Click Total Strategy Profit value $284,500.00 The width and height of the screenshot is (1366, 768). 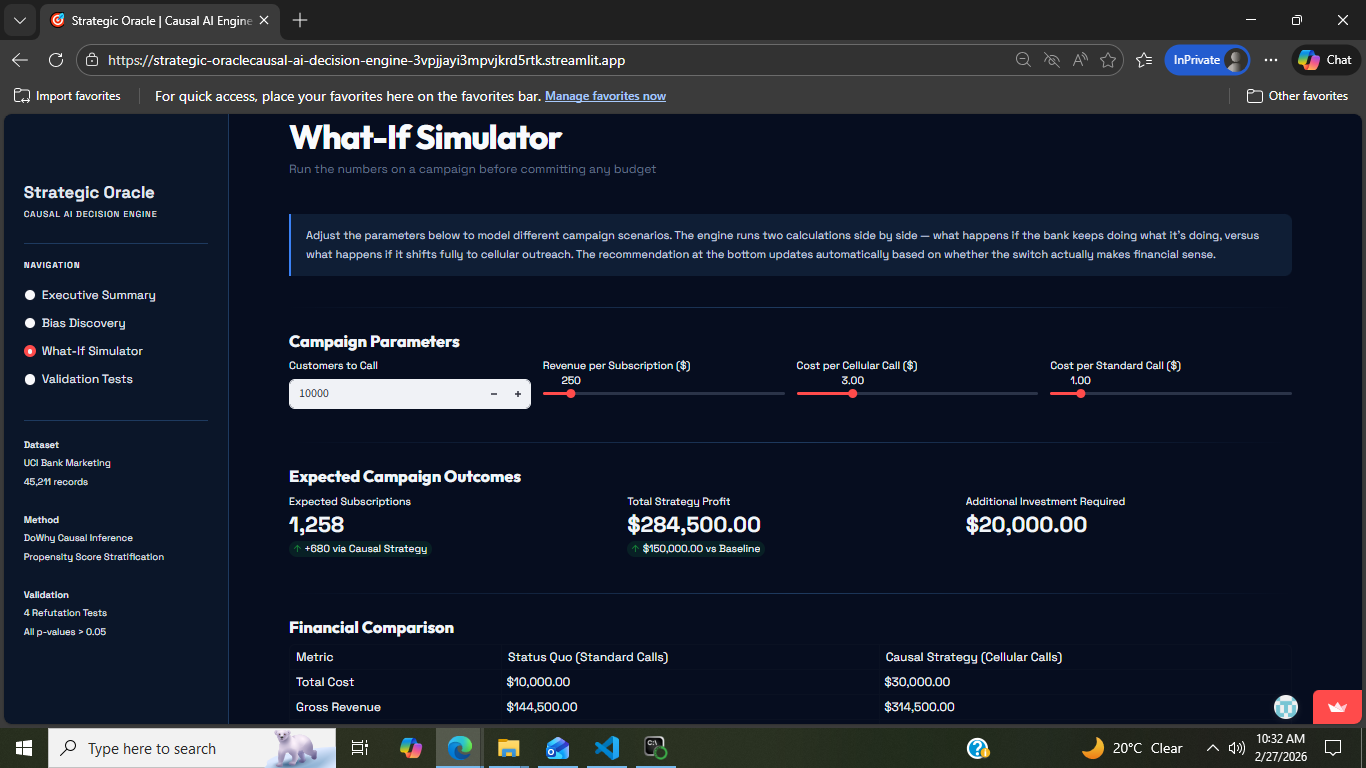click(694, 525)
